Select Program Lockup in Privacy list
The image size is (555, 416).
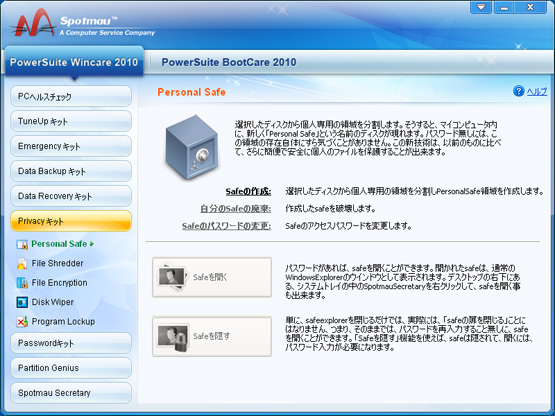click(63, 321)
